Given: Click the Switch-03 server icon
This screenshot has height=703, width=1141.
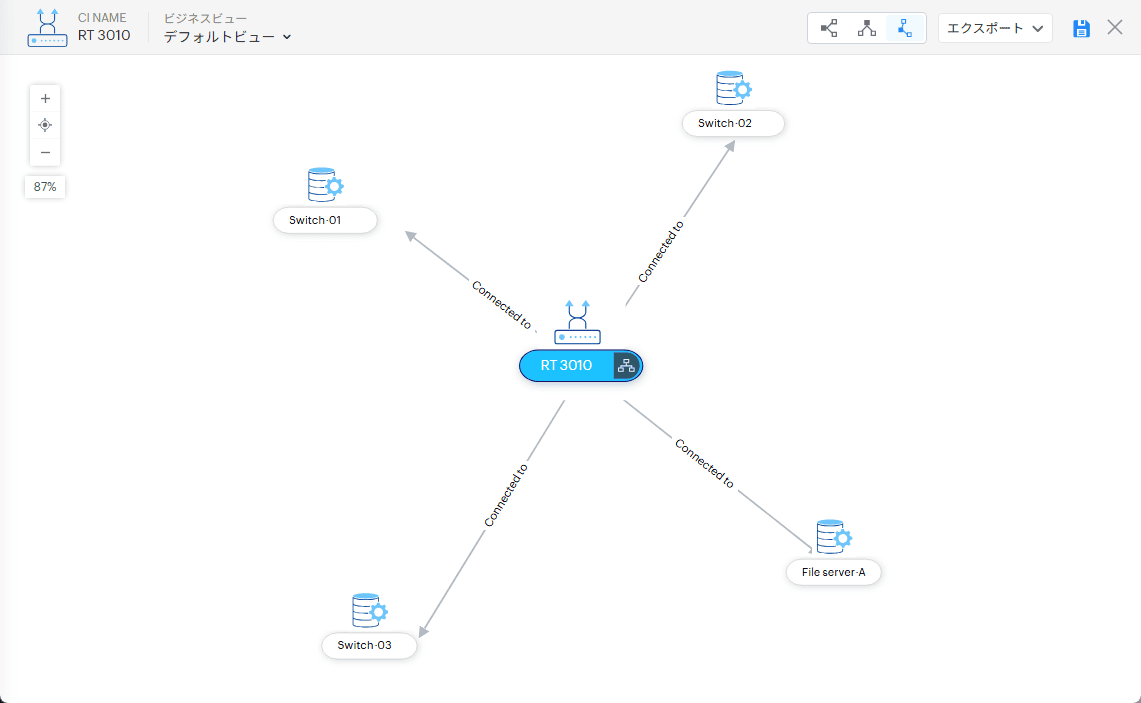Looking at the screenshot, I should pyautogui.click(x=369, y=611).
